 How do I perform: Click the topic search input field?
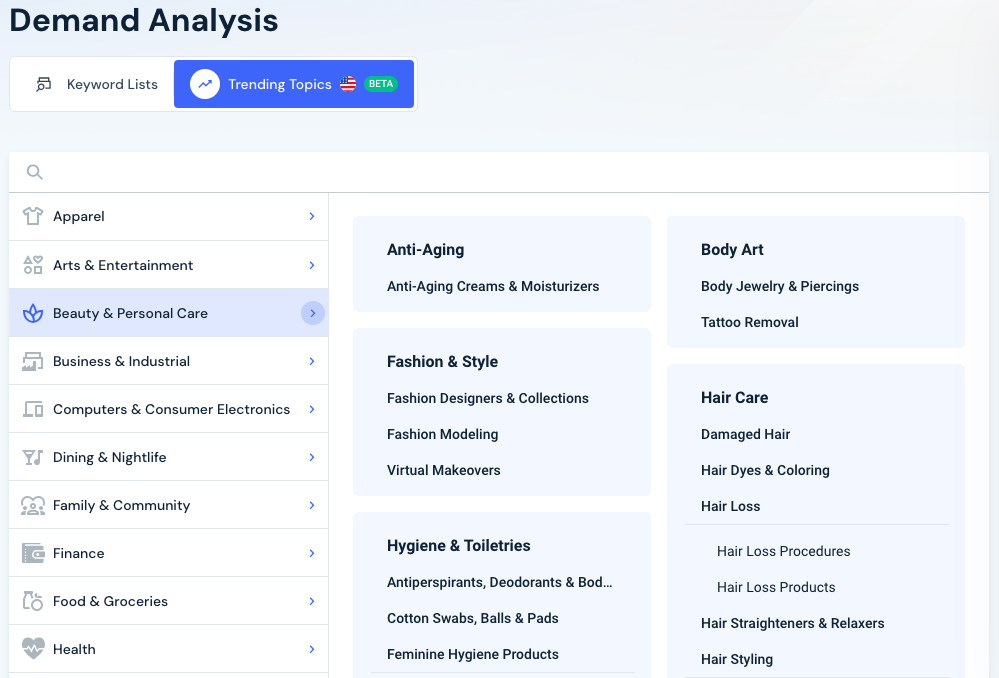pos(499,172)
